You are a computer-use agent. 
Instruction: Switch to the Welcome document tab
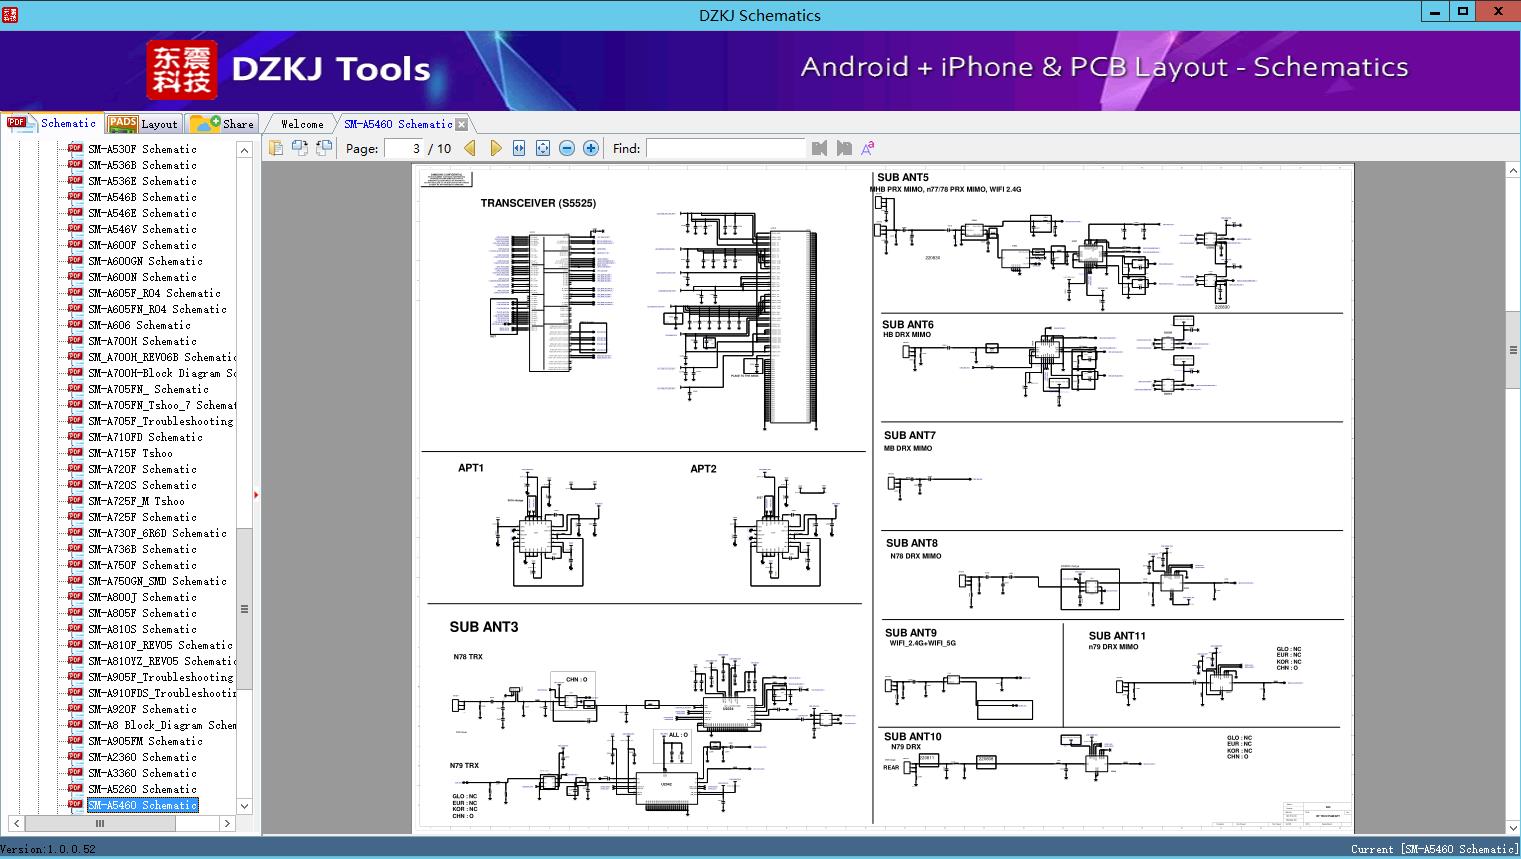click(302, 124)
